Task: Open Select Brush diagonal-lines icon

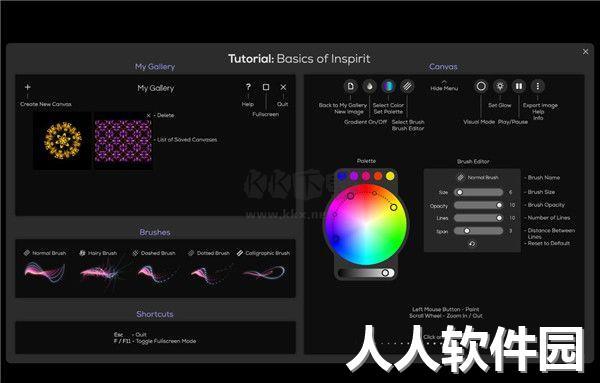Action: coord(408,86)
